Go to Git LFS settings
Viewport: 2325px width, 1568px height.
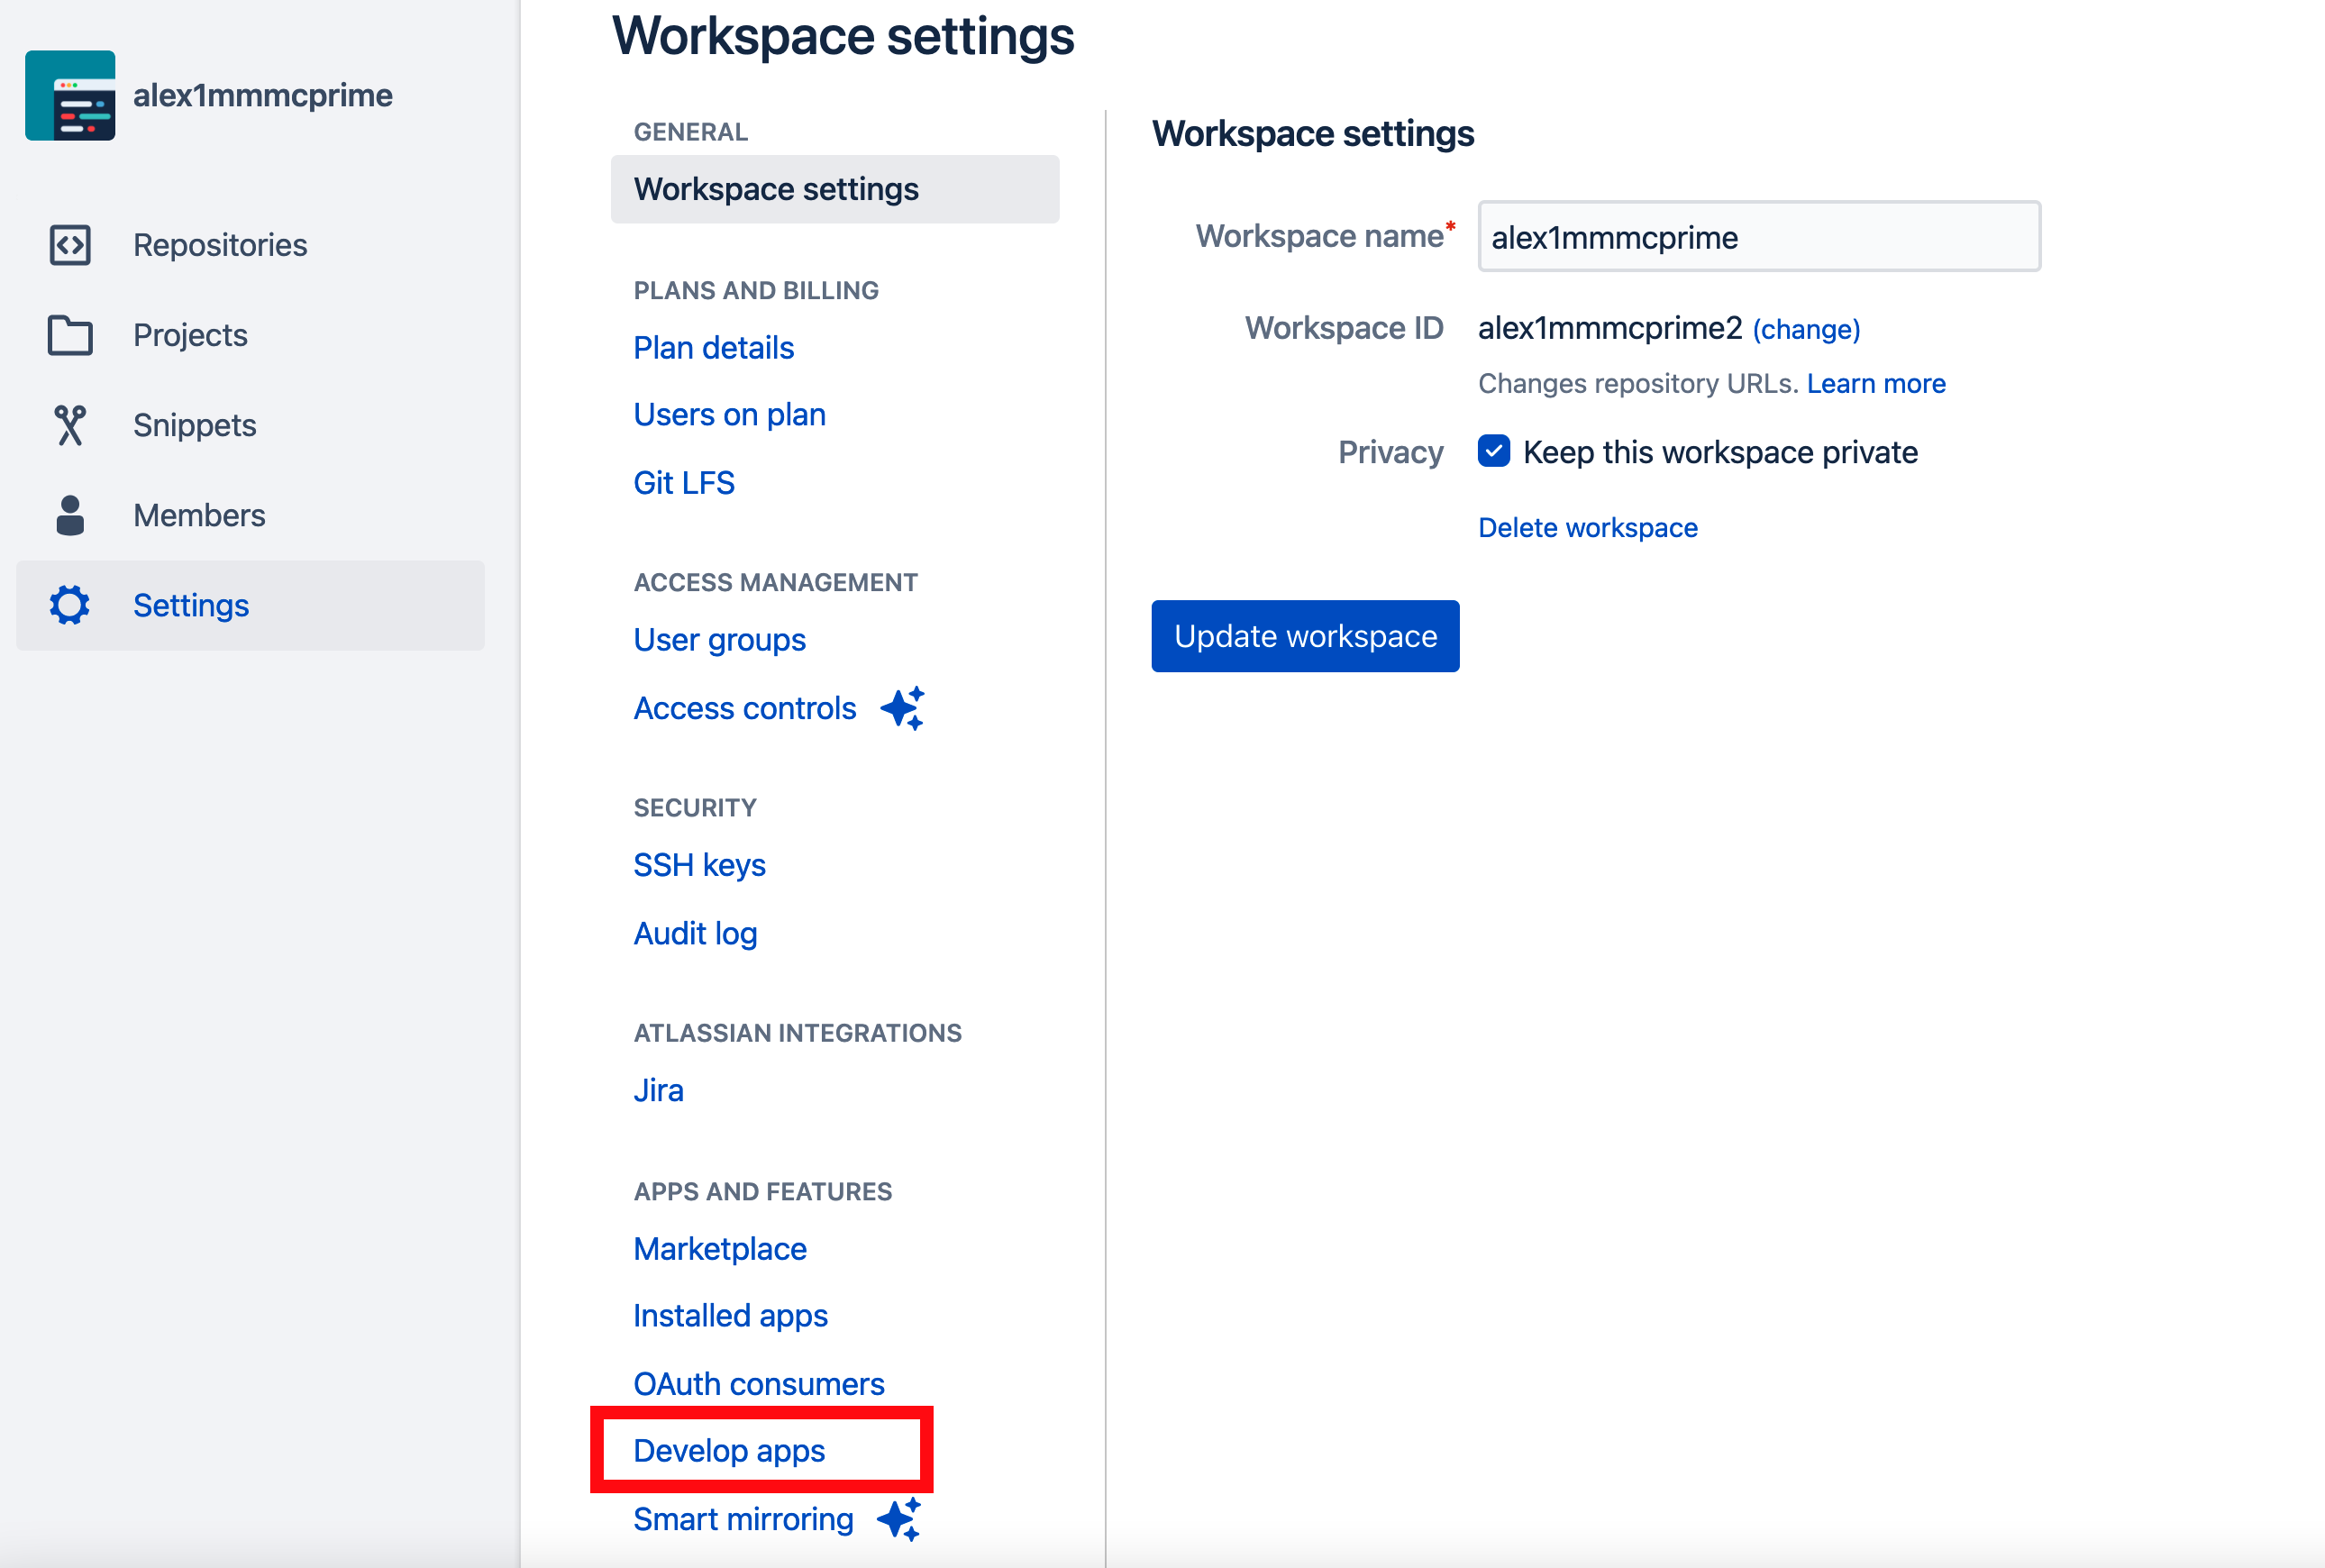point(684,483)
